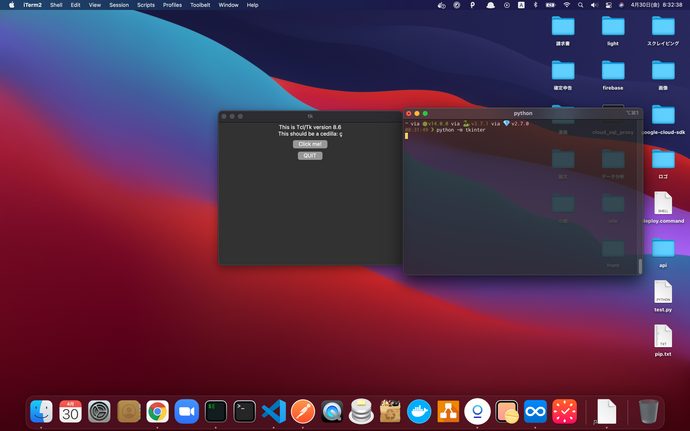The width and height of the screenshot is (690, 431).
Task: Open the 確定申告 folder on desktop
Action: point(563,70)
